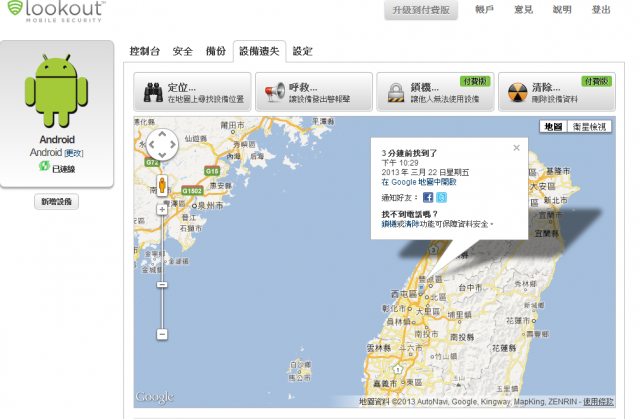Switch map to 衛星檢視 satellite view

(589, 127)
